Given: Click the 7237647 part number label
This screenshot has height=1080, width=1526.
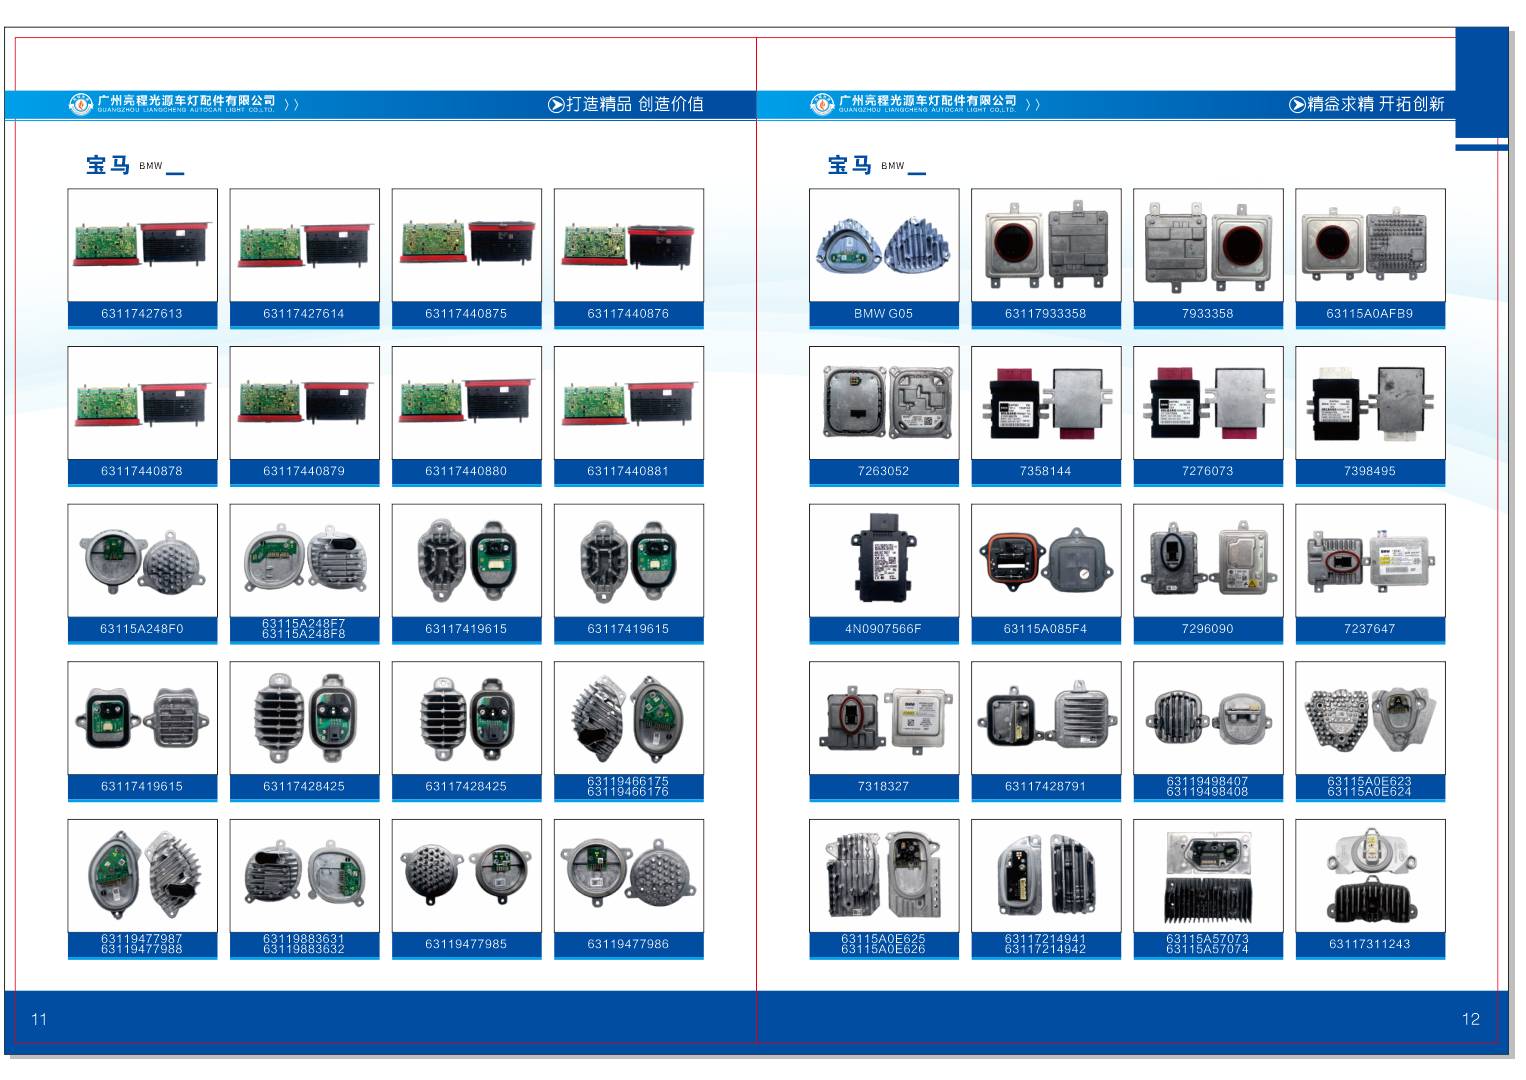Looking at the screenshot, I should pos(1369,629).
